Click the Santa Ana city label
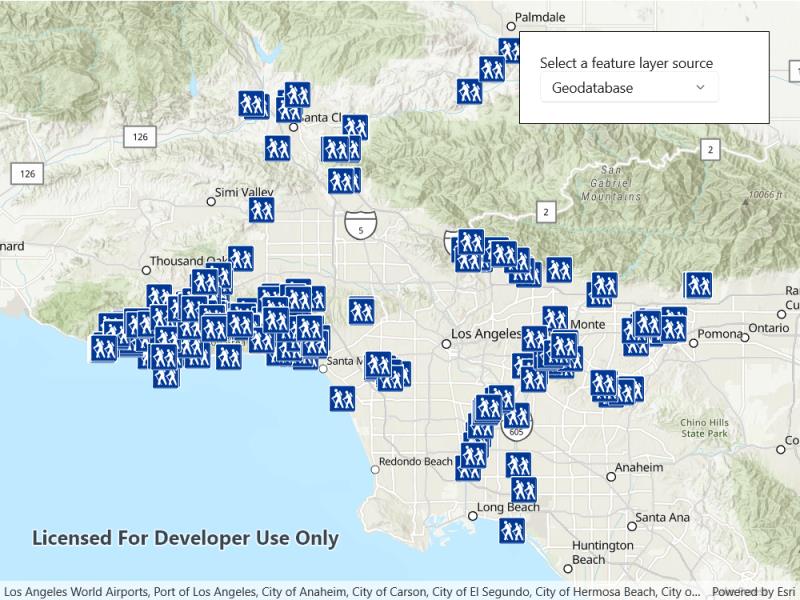The height and width of the screenshot is (600, 800). tap(662, 517)
